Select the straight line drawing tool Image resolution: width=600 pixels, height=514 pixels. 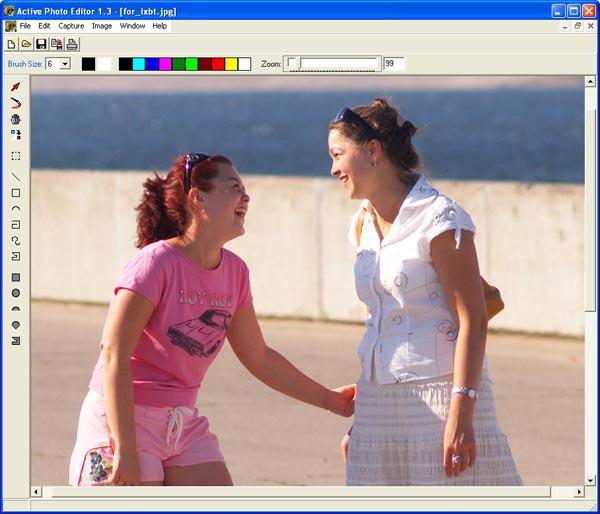click(15, 177)
